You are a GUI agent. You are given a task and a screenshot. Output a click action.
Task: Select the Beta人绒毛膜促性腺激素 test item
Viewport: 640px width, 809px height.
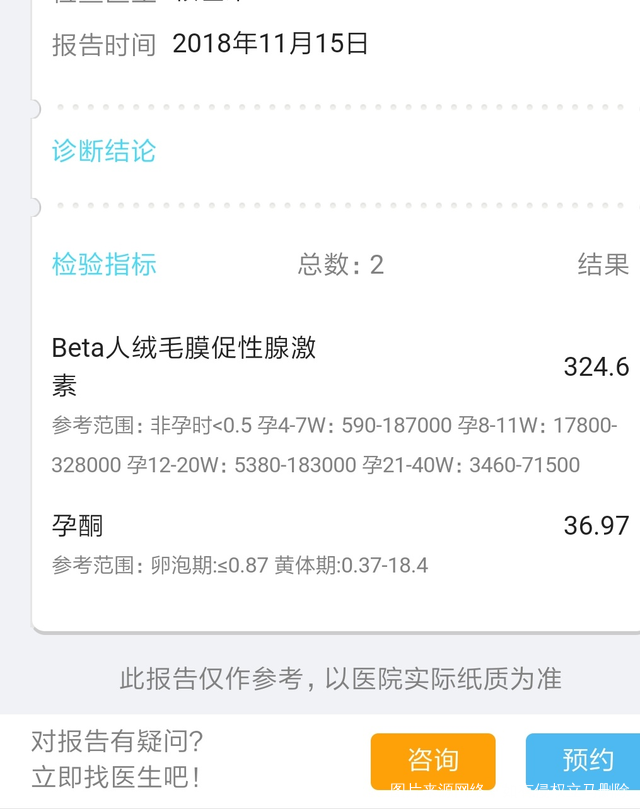tap(184, 365)
